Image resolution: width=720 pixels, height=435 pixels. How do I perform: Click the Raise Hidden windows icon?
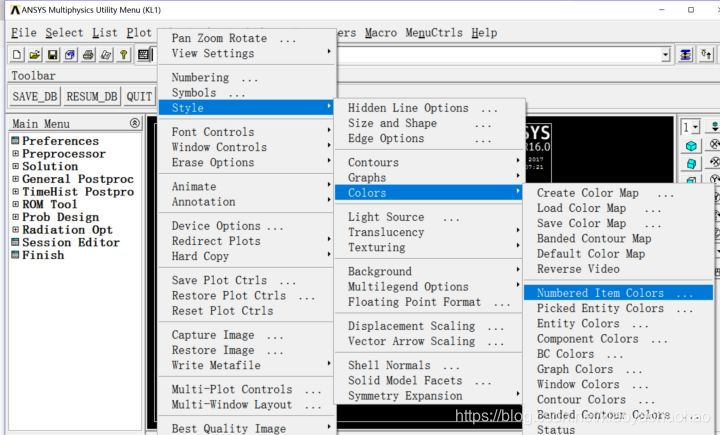686,55
